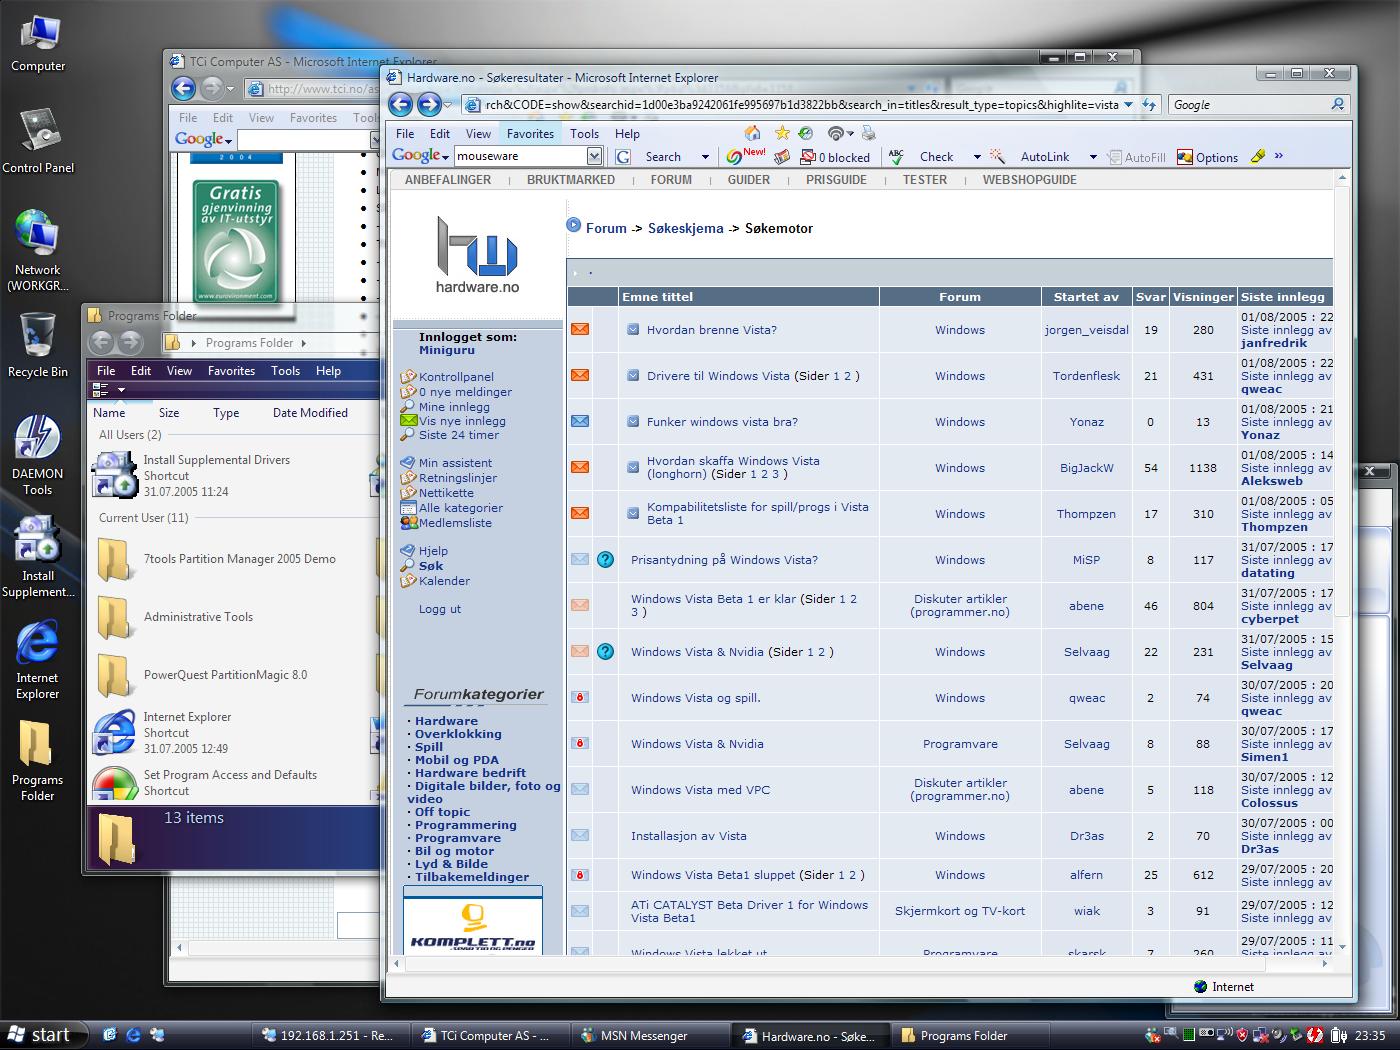Screen dimensions: 1400x1050
Task: Open Google toolbar Options
Action: [1208, 157]
